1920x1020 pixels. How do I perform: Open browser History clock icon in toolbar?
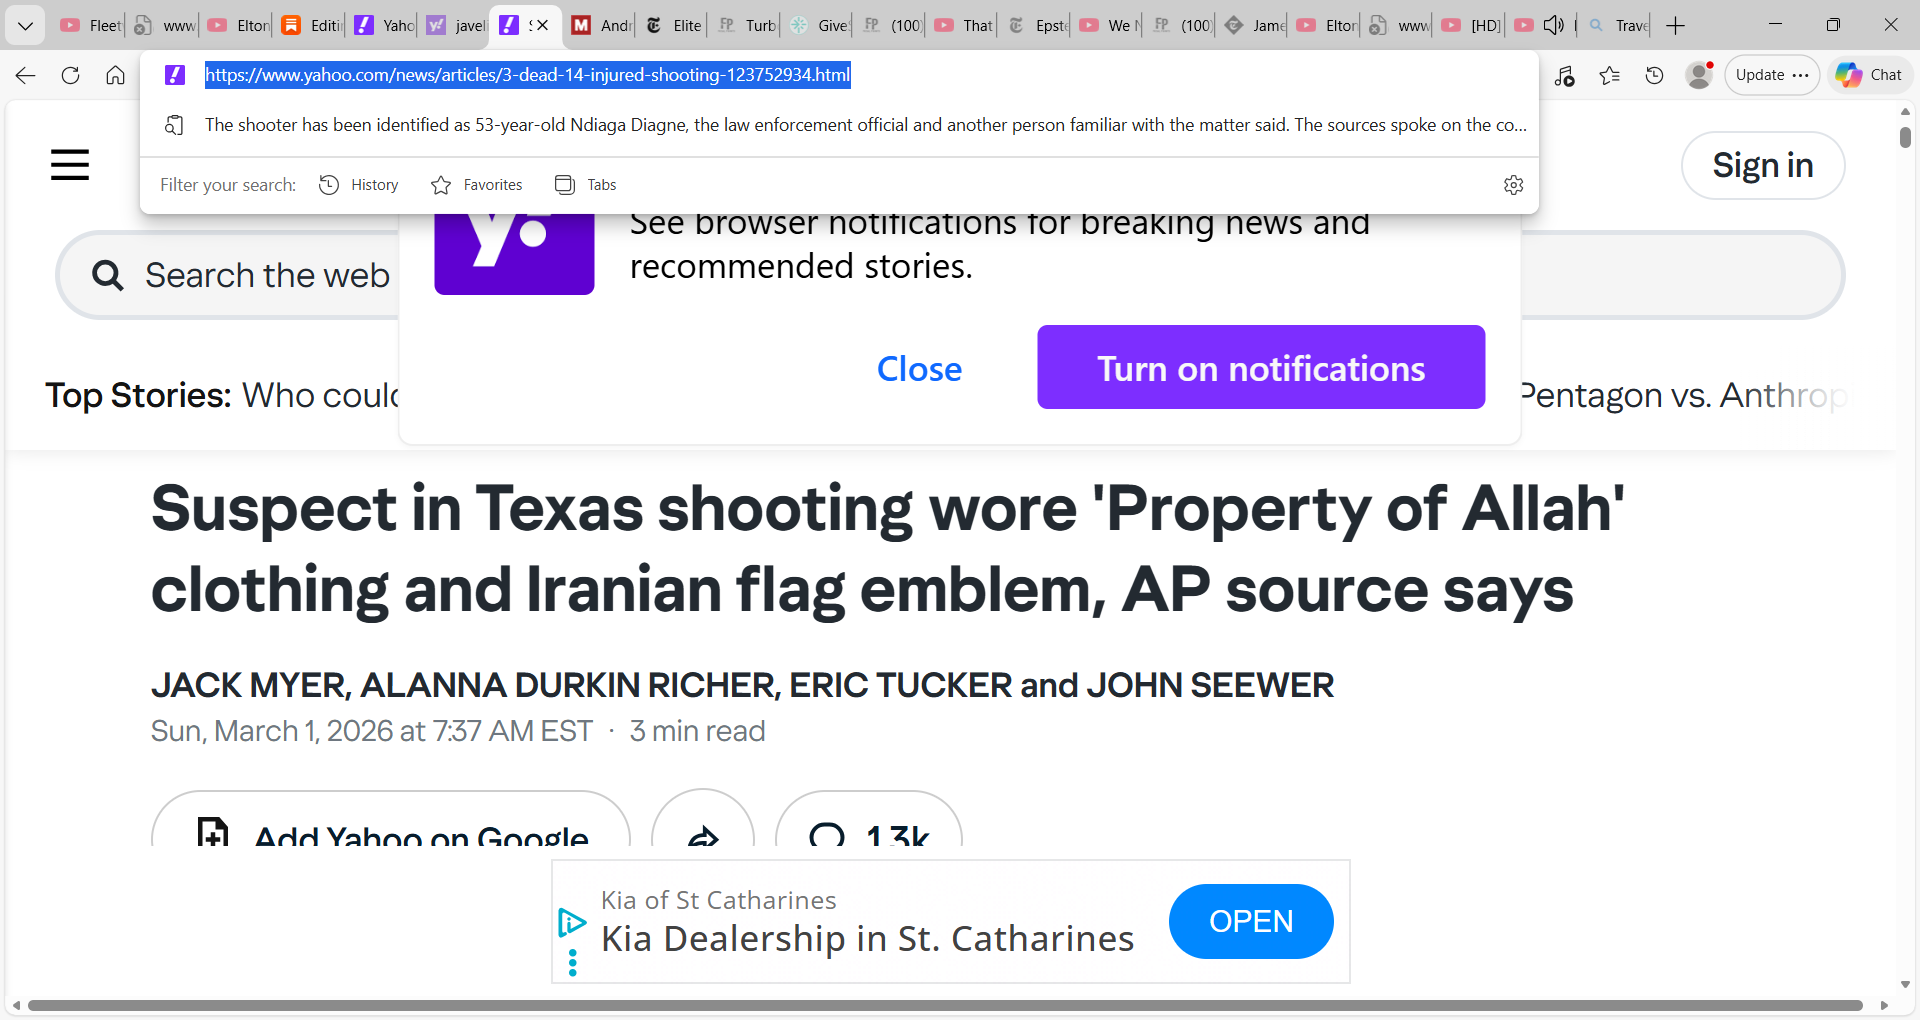[x=1654, y=75]
